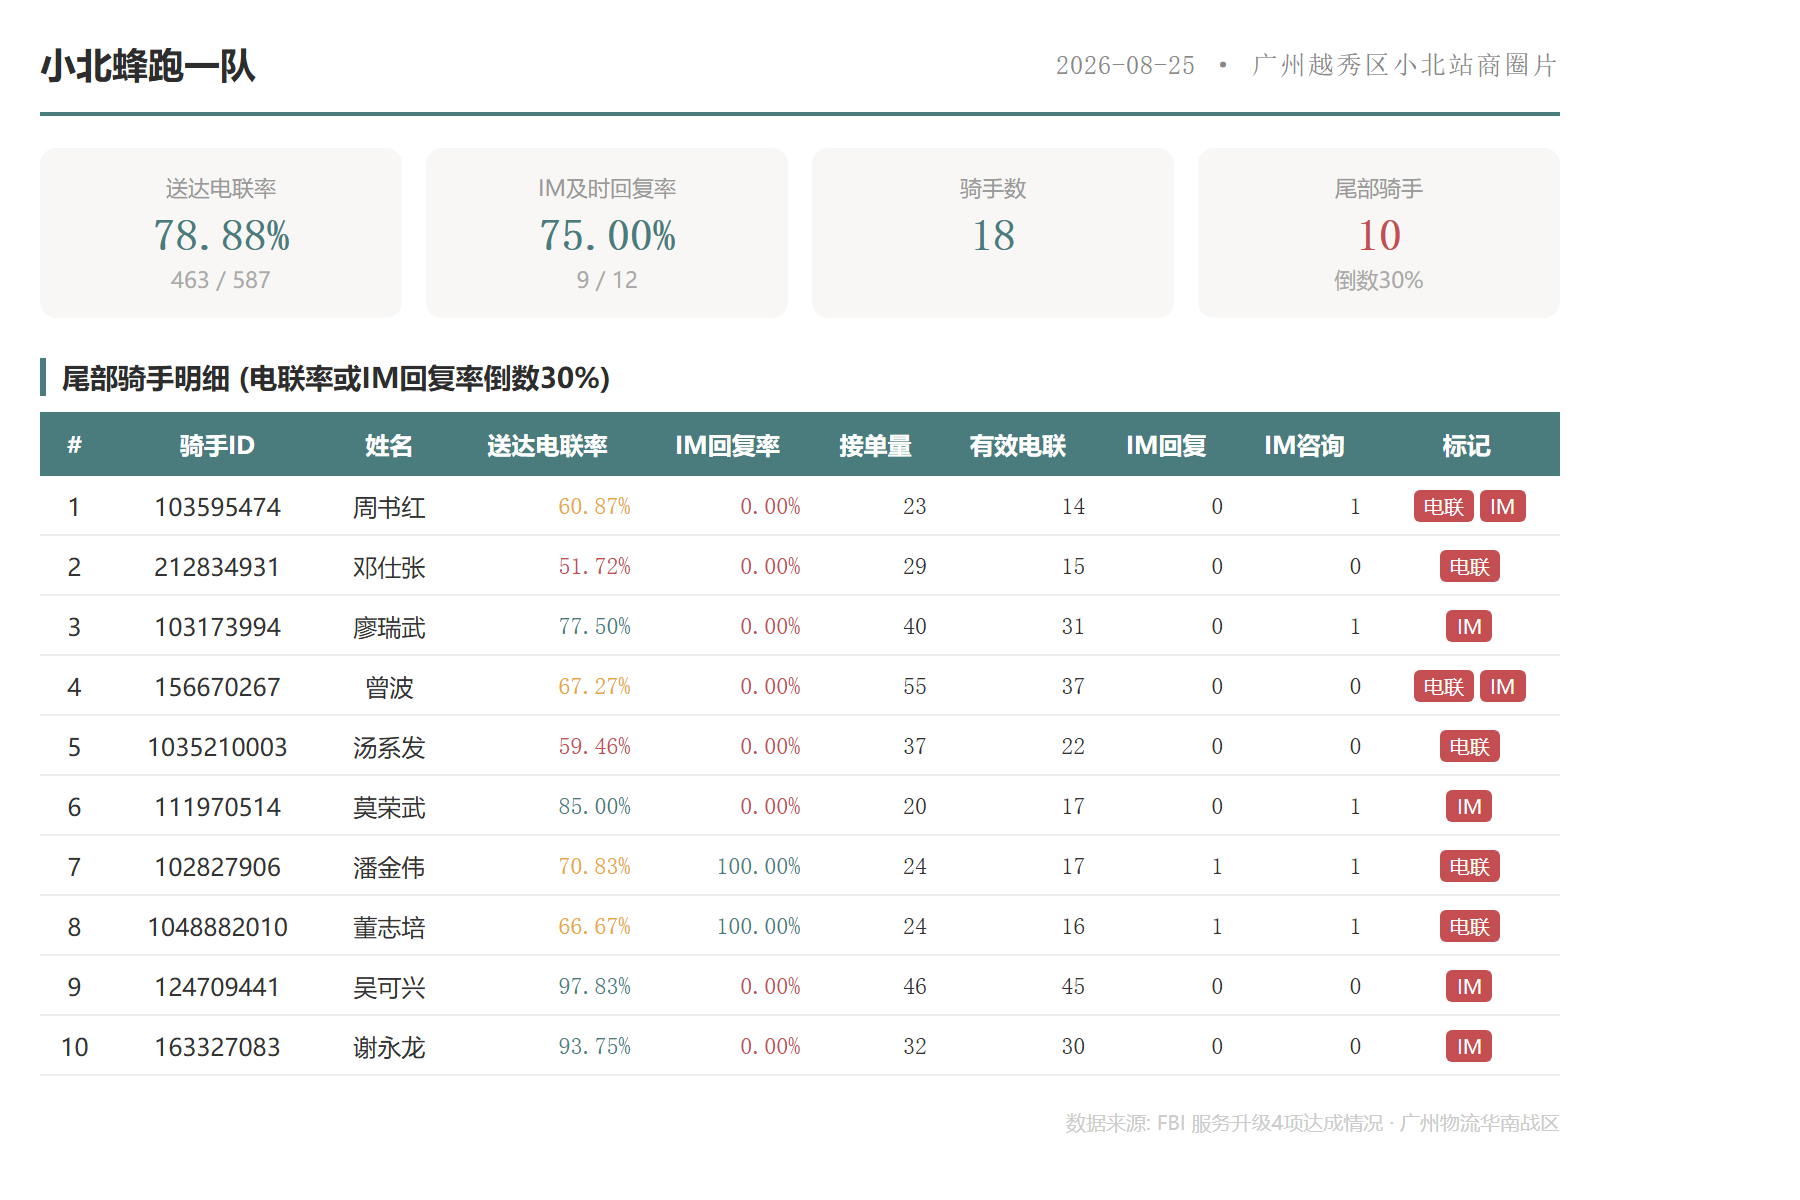Click the IM及时回复率 summary card
The width and height of the screenshot is (1800, 1200).
point(607,233)
